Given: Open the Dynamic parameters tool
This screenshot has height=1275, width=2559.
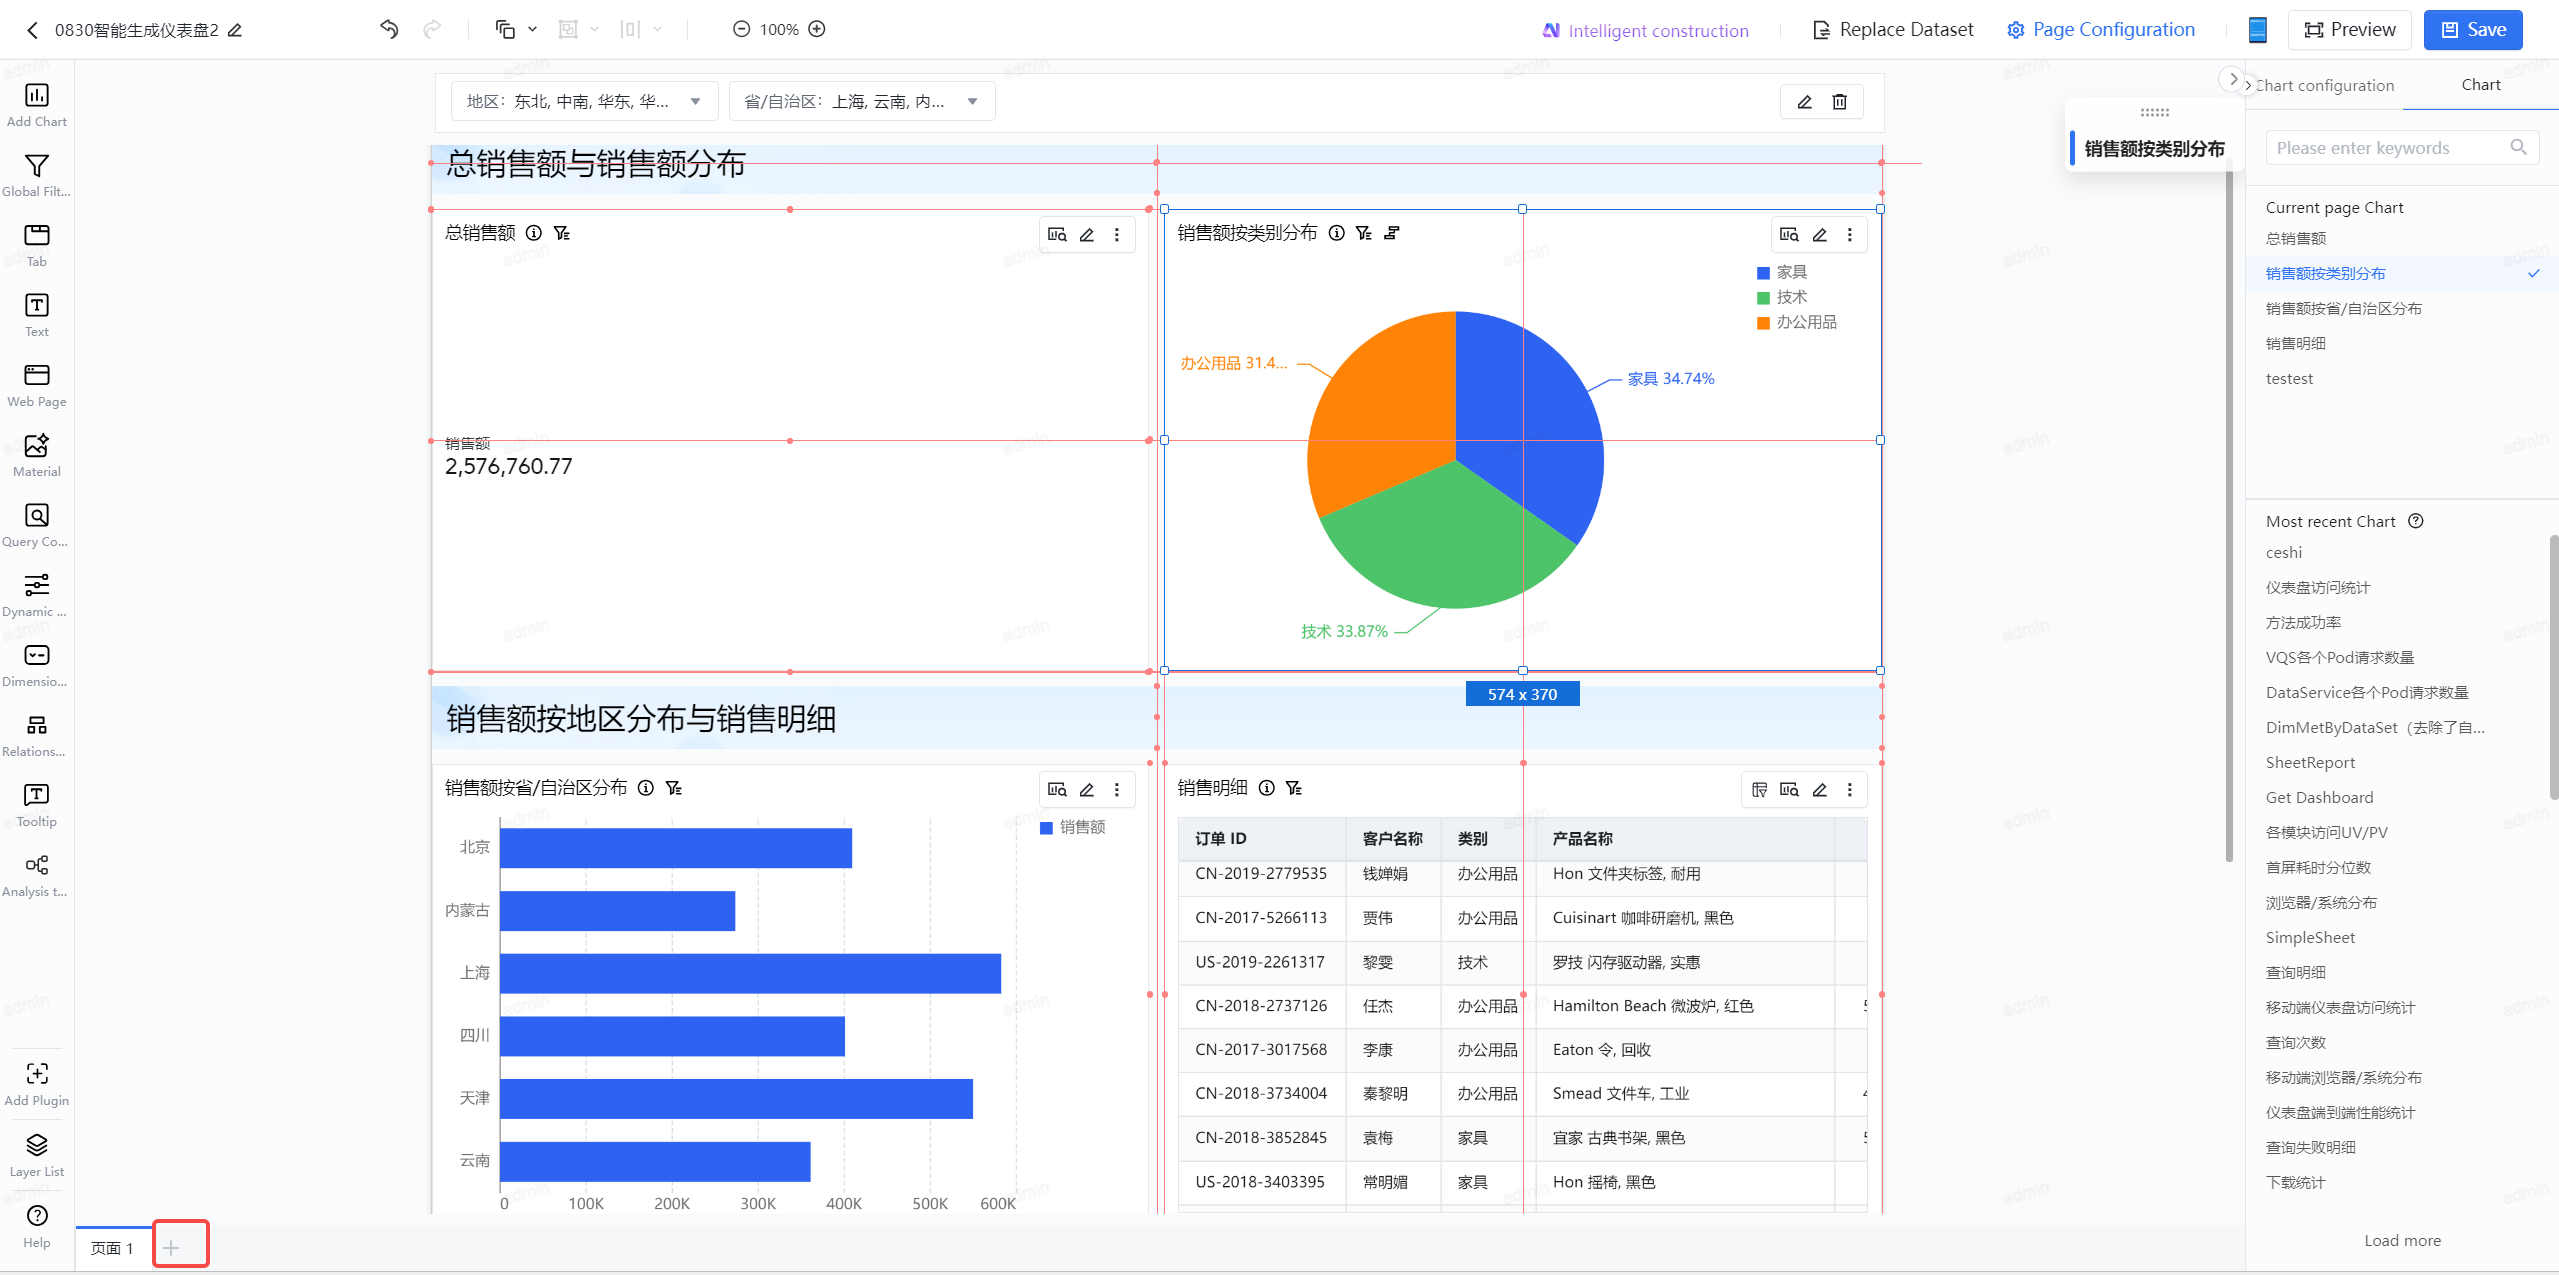Looking at the screenshot, I should click(x=37, y=595).
